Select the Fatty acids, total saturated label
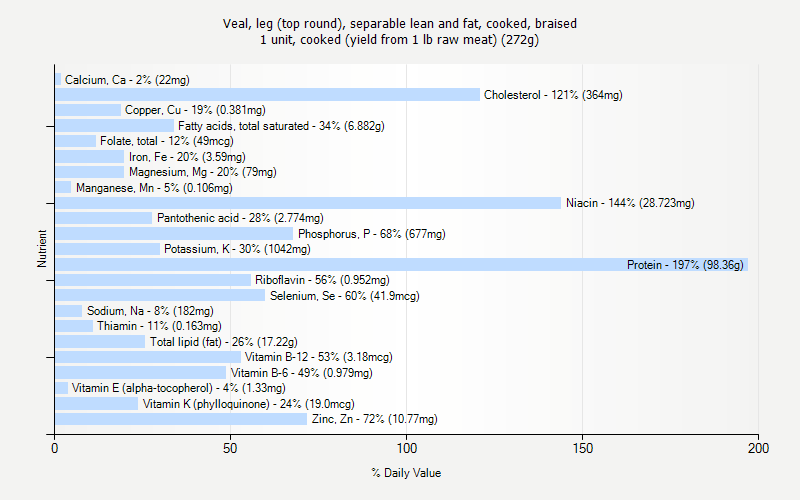 [281, 126]
